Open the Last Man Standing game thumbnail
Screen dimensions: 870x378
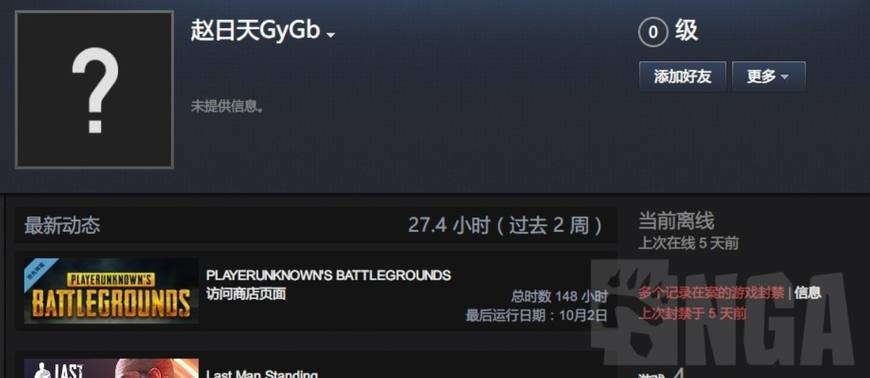[111, 369]
